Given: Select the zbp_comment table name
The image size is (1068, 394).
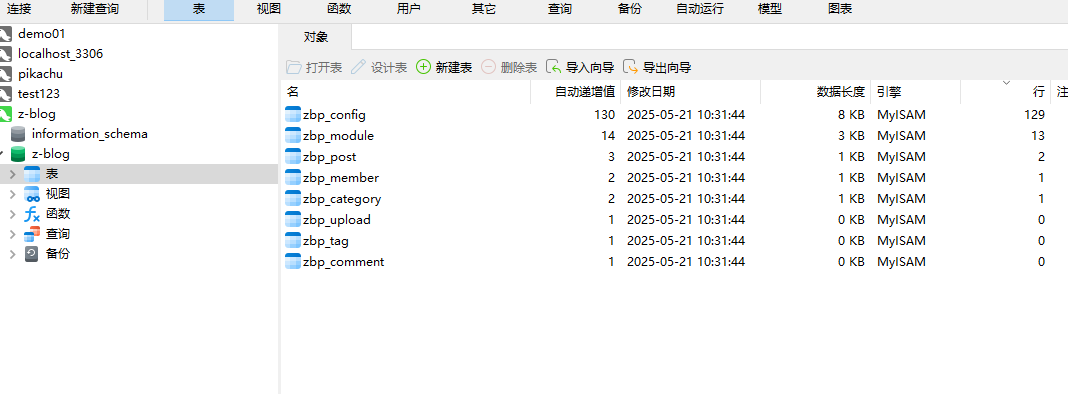Looking at the screenshot, I should (x=344, y=262).
